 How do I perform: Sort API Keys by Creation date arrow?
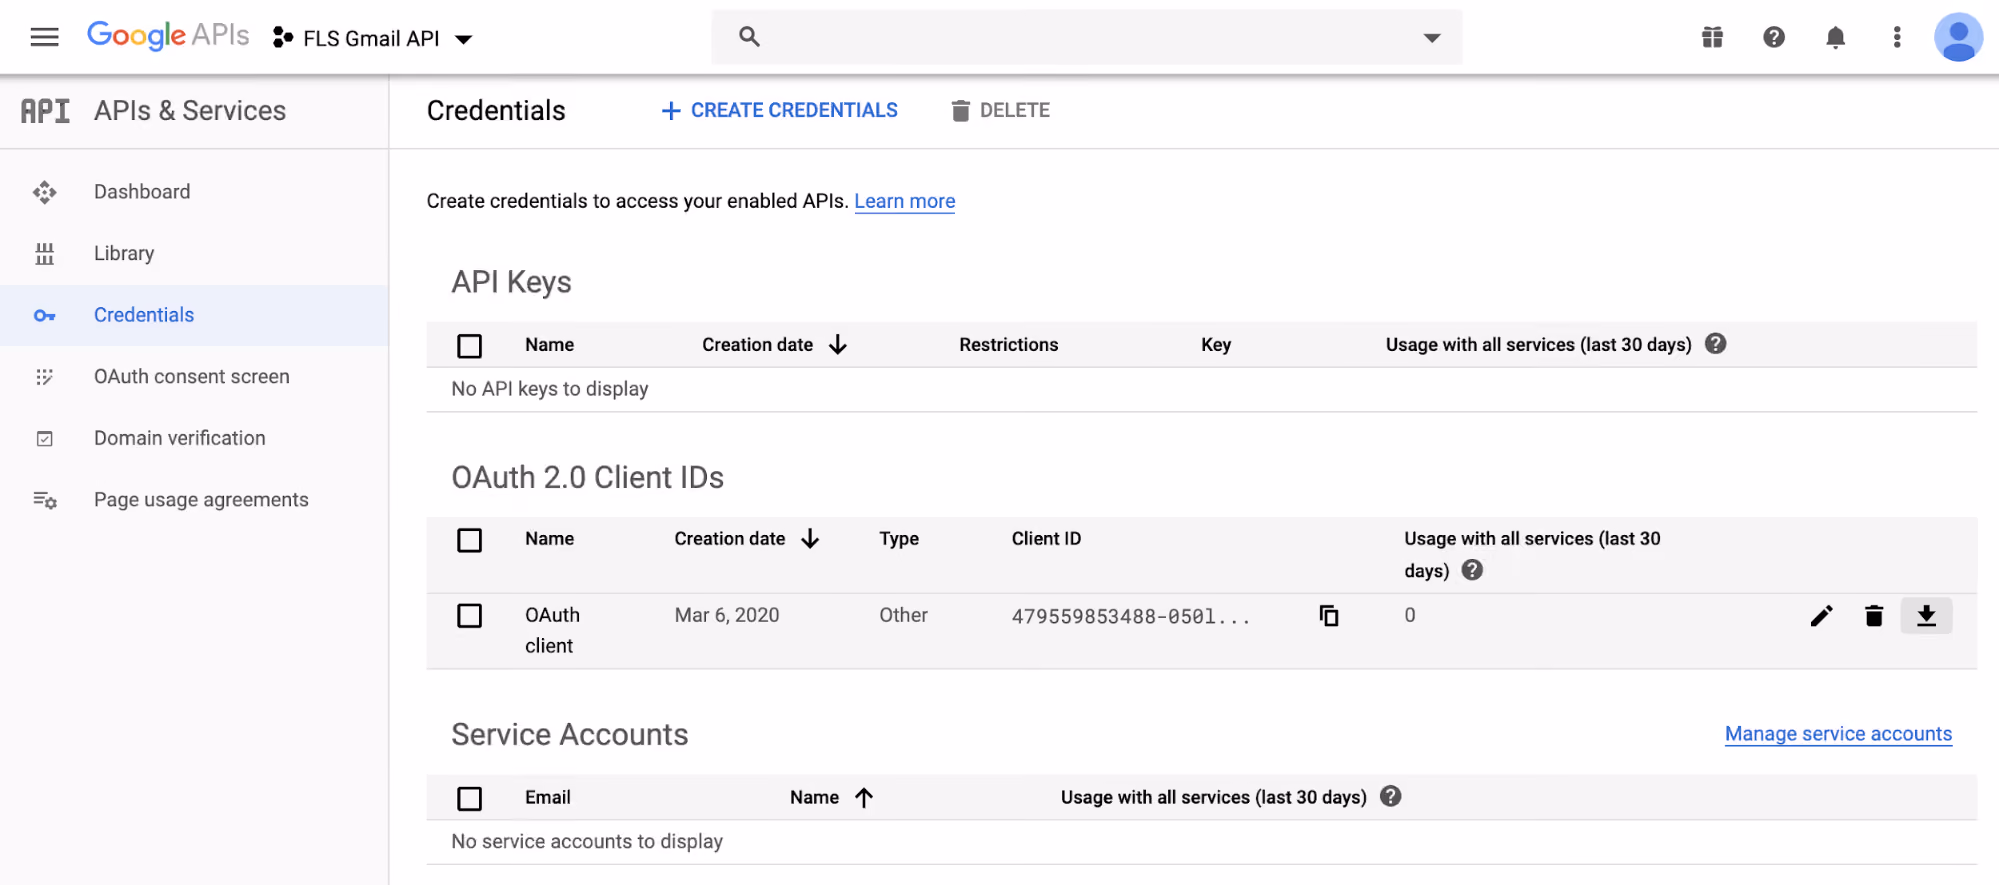click(x=838, y=345)
